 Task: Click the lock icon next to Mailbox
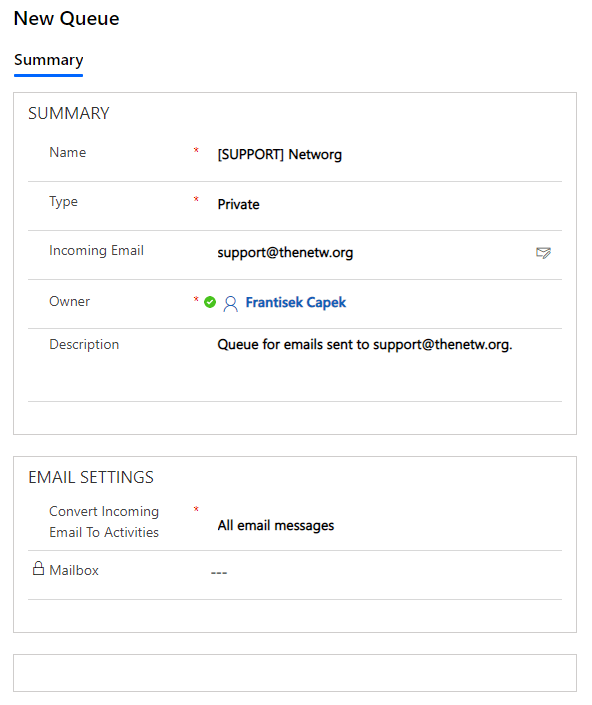38,568
